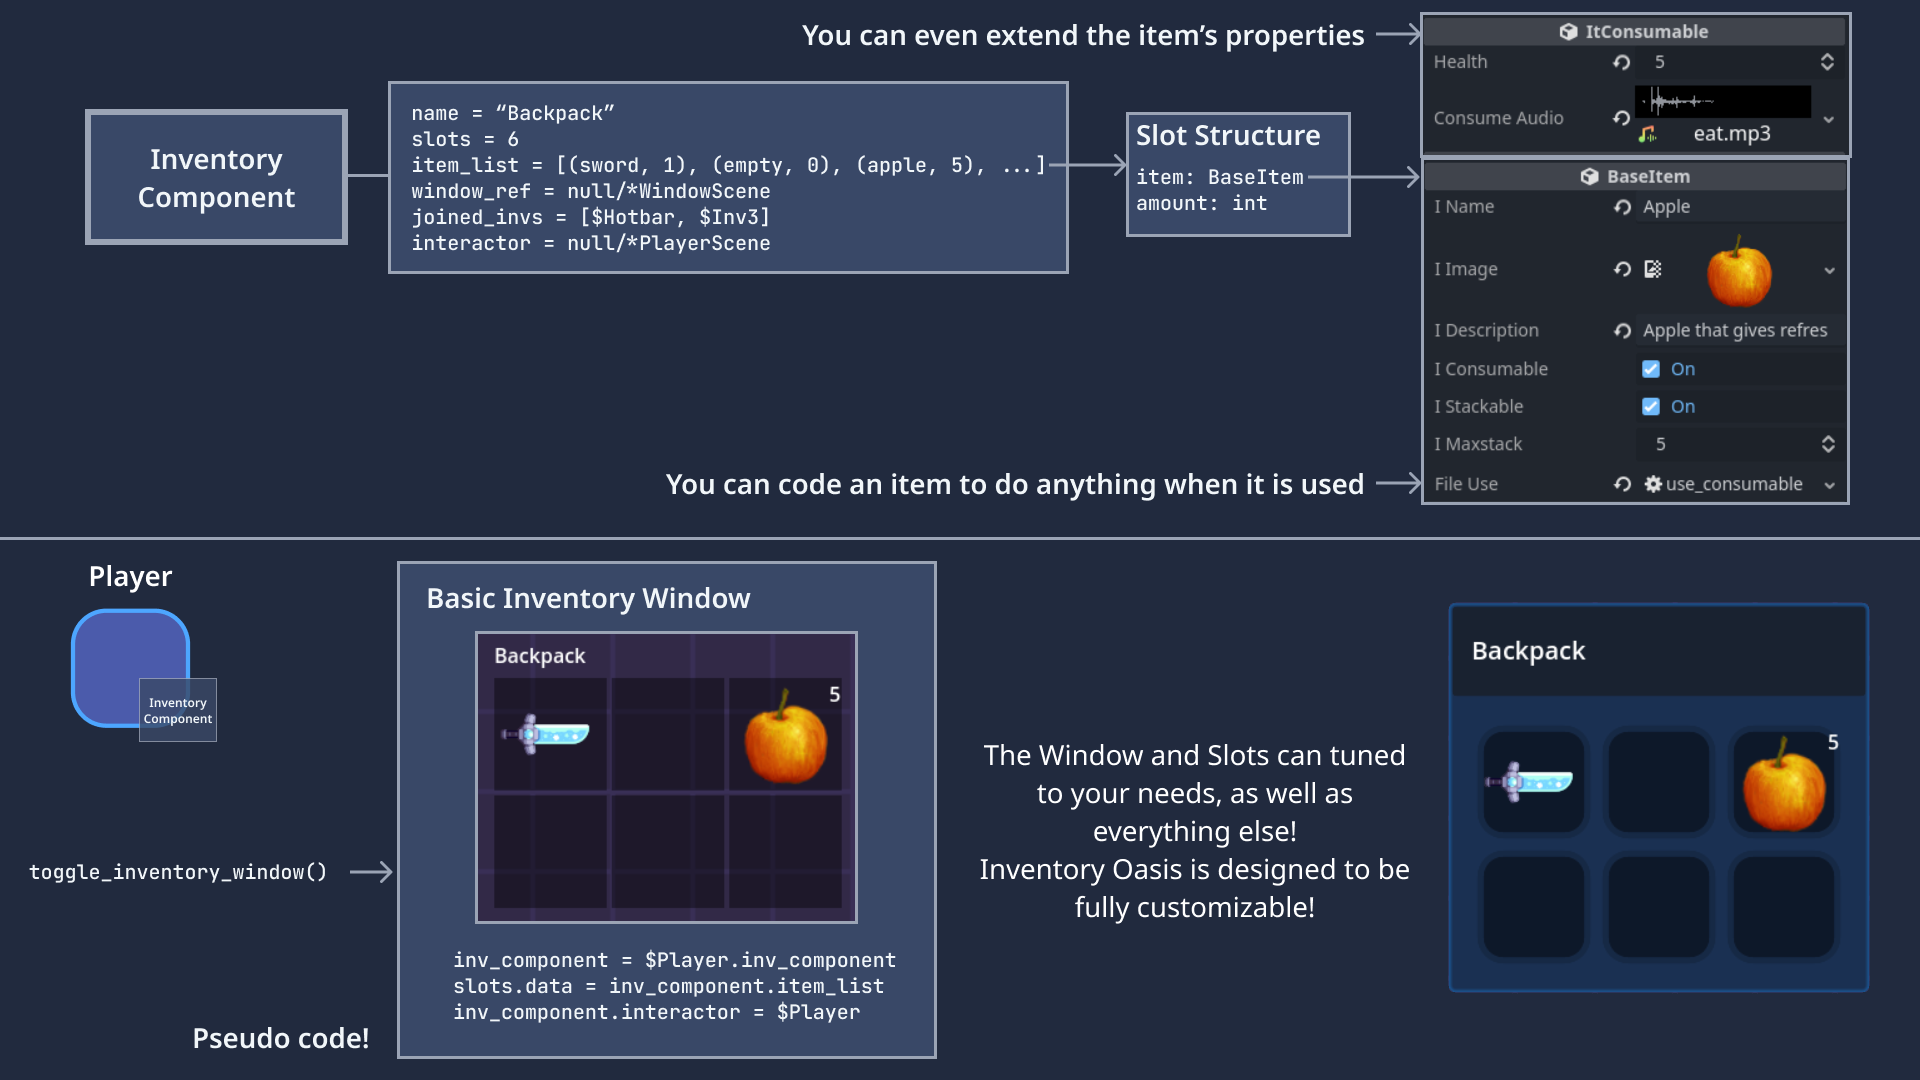Click the Inventory Component box
The width and height of the screenshot is (1920, 1080).
pos(216,177)
